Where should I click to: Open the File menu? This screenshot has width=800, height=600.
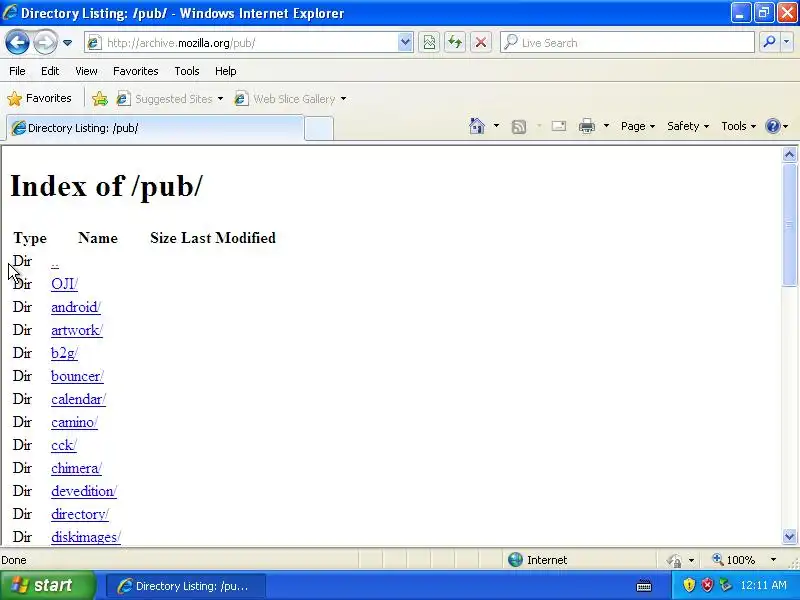(17, 71)
